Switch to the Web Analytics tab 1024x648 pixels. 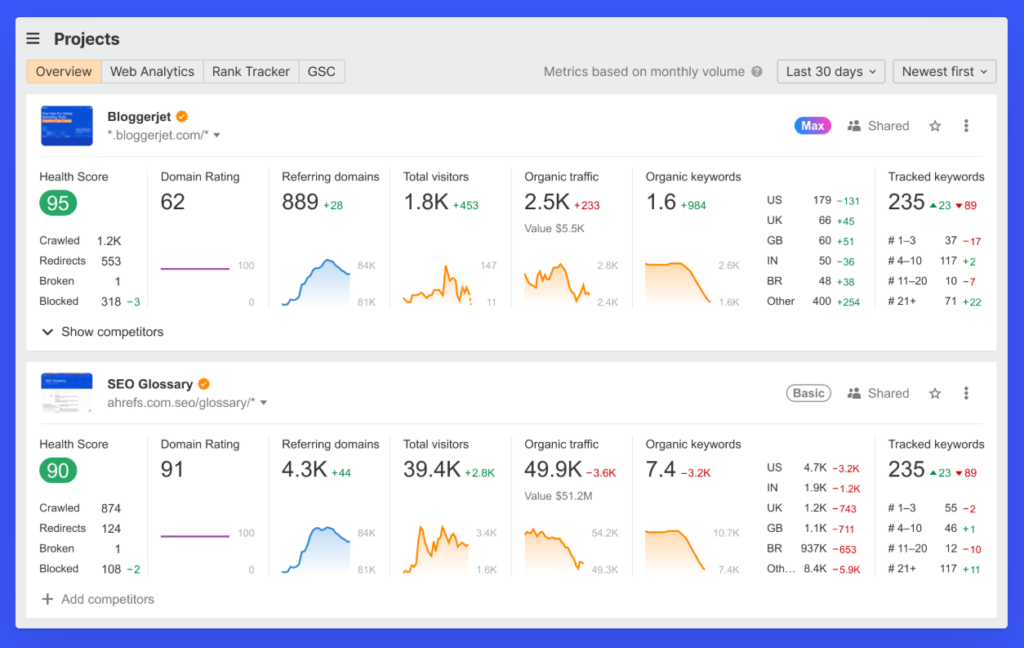coord(152,71)
